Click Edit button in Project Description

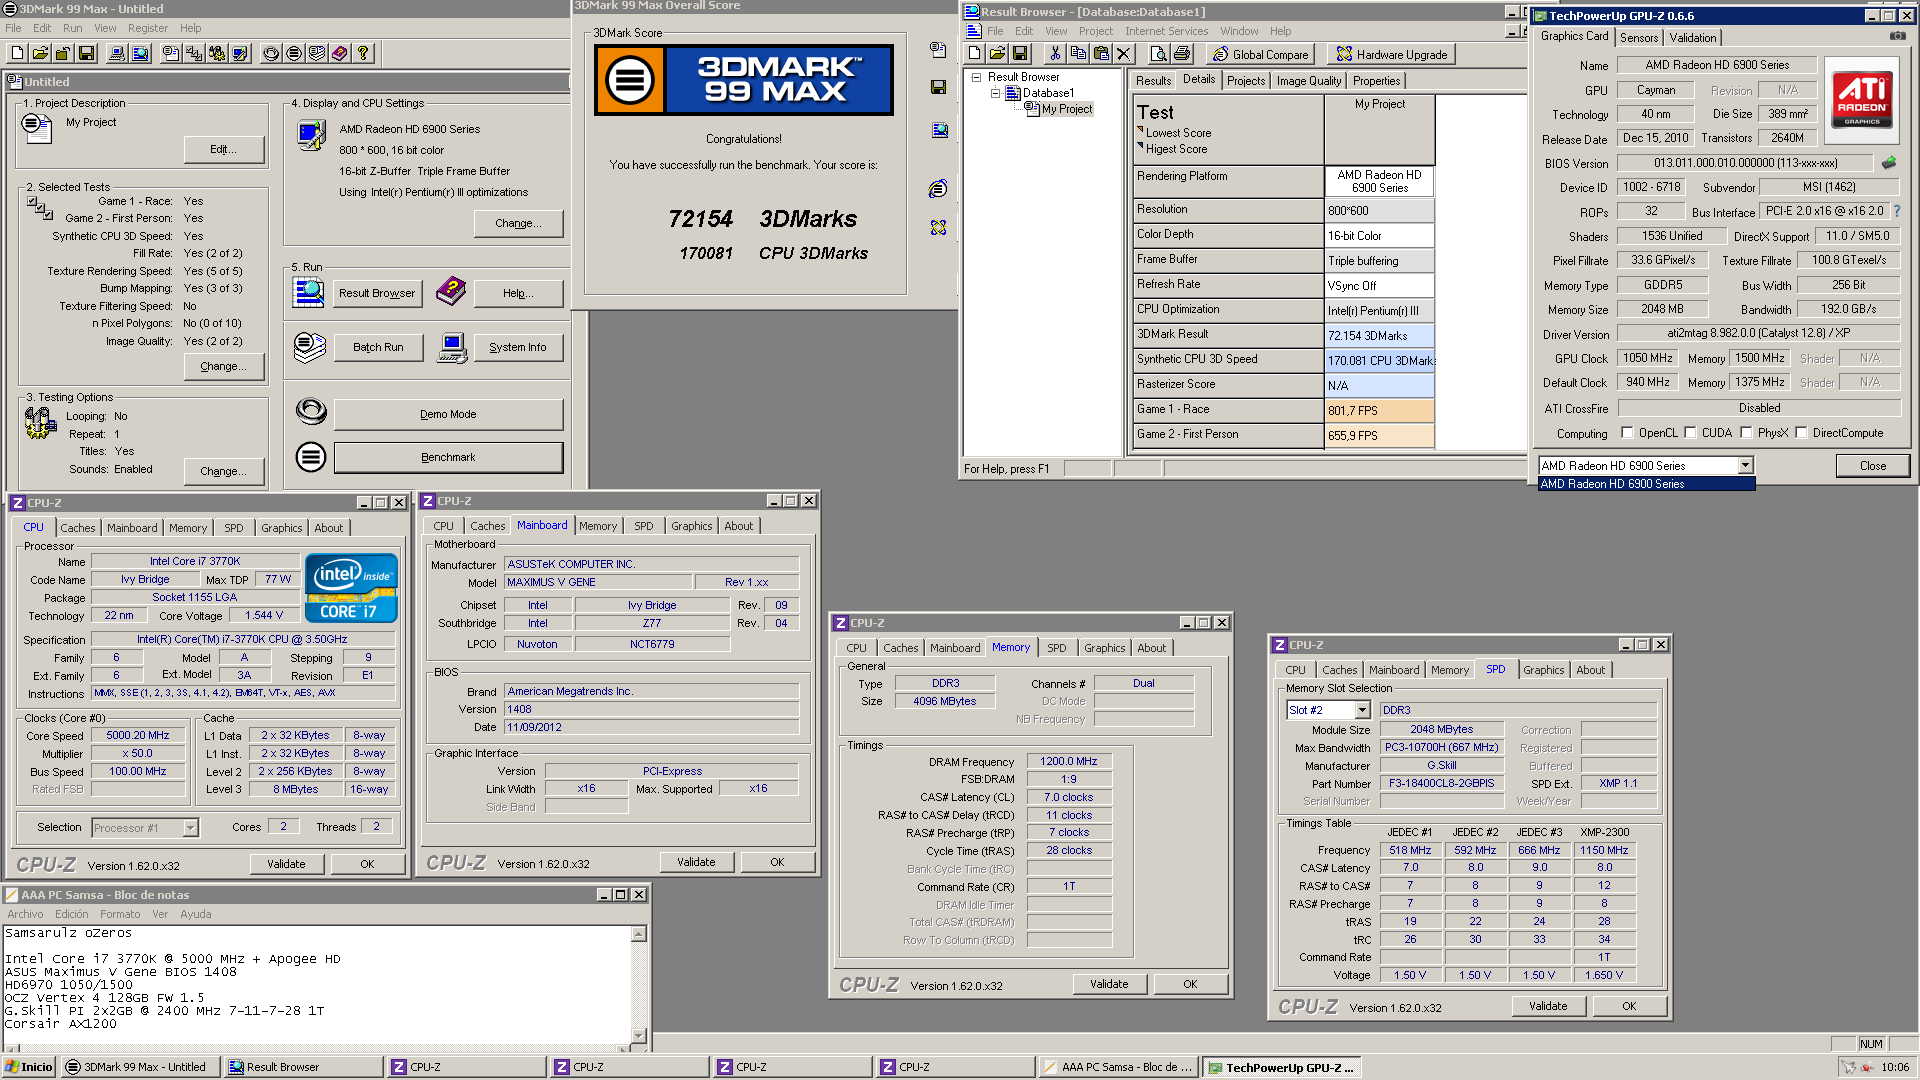pos(224,149)
